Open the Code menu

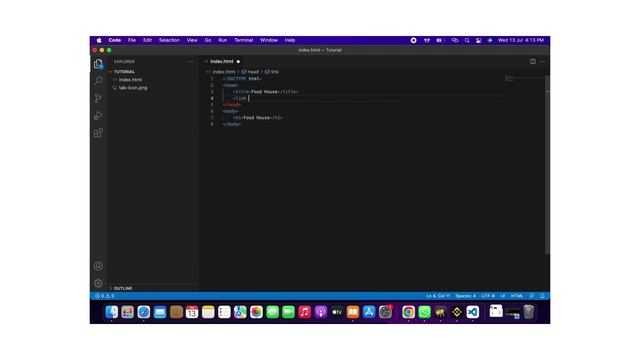[x=115, y=40]
